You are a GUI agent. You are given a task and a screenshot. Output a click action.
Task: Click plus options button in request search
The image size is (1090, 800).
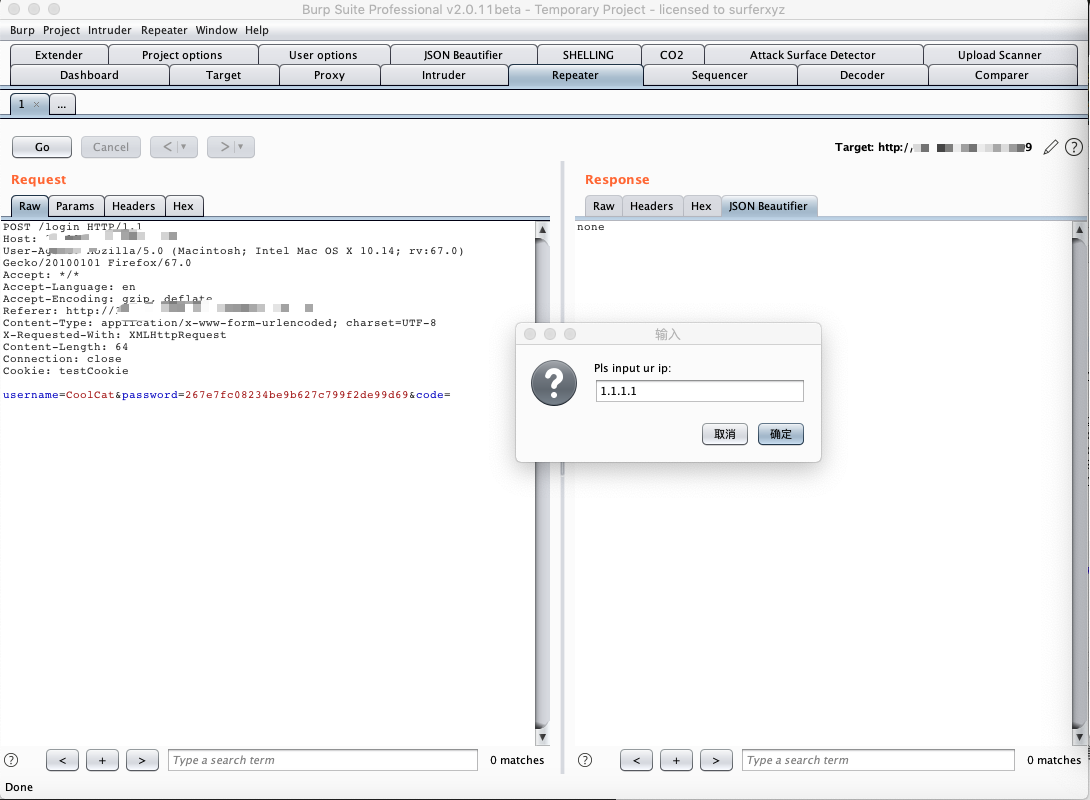(x=102, y=760)
